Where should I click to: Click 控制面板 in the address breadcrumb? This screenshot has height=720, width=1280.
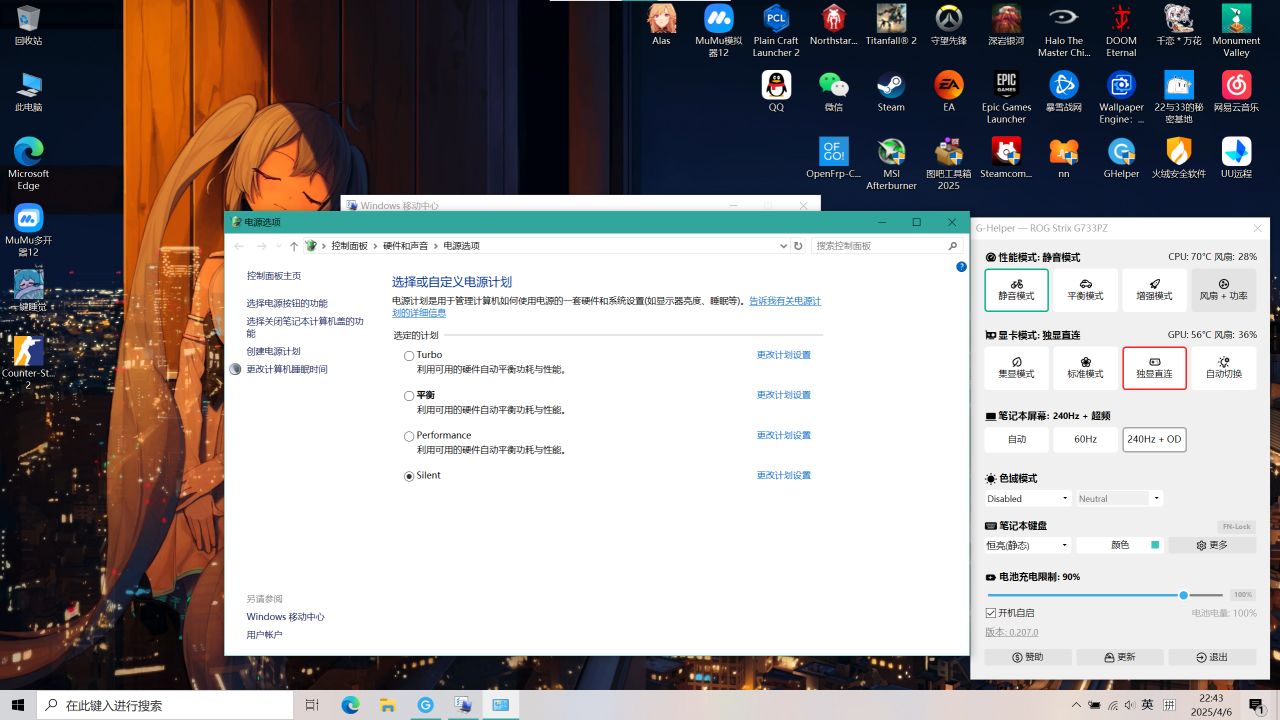click(x=350, y=246)
